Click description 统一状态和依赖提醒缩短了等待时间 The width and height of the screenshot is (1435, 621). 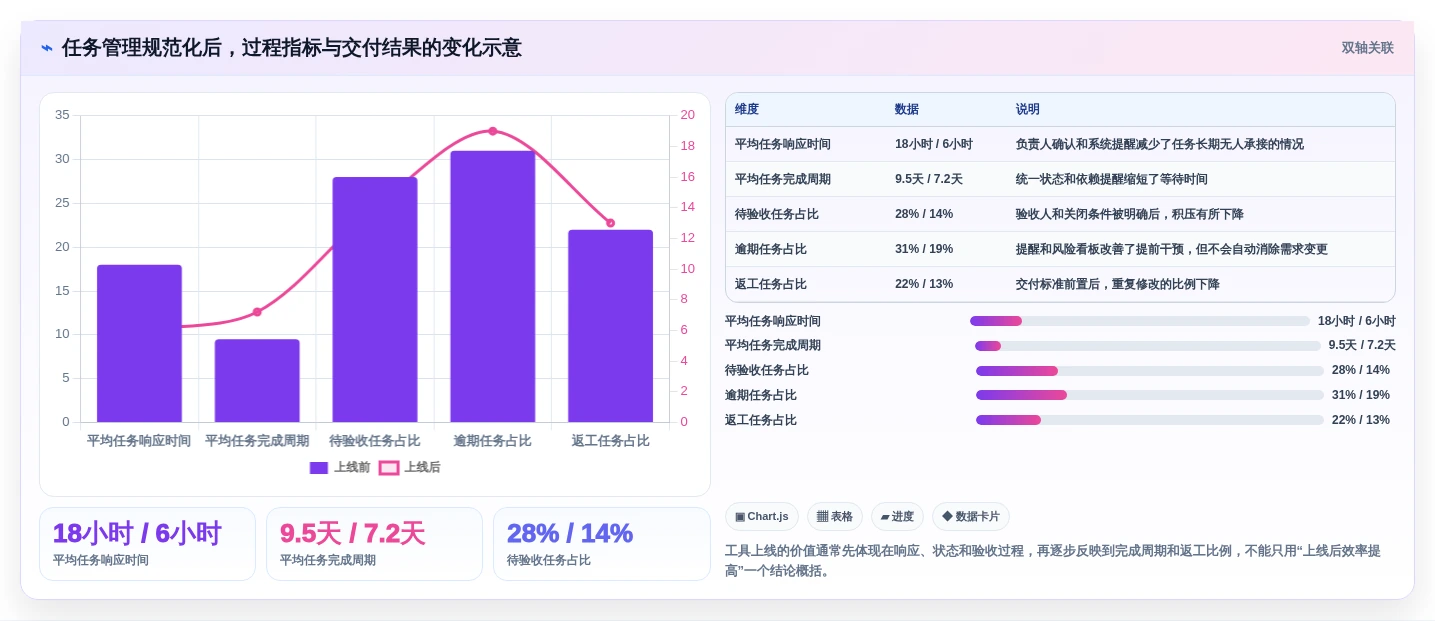1112,179
